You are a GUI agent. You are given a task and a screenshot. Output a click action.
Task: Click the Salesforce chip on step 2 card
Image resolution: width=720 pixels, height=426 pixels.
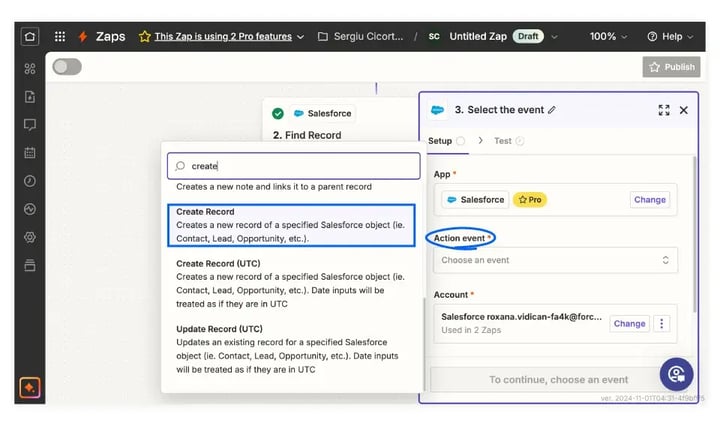coord(322,113)
